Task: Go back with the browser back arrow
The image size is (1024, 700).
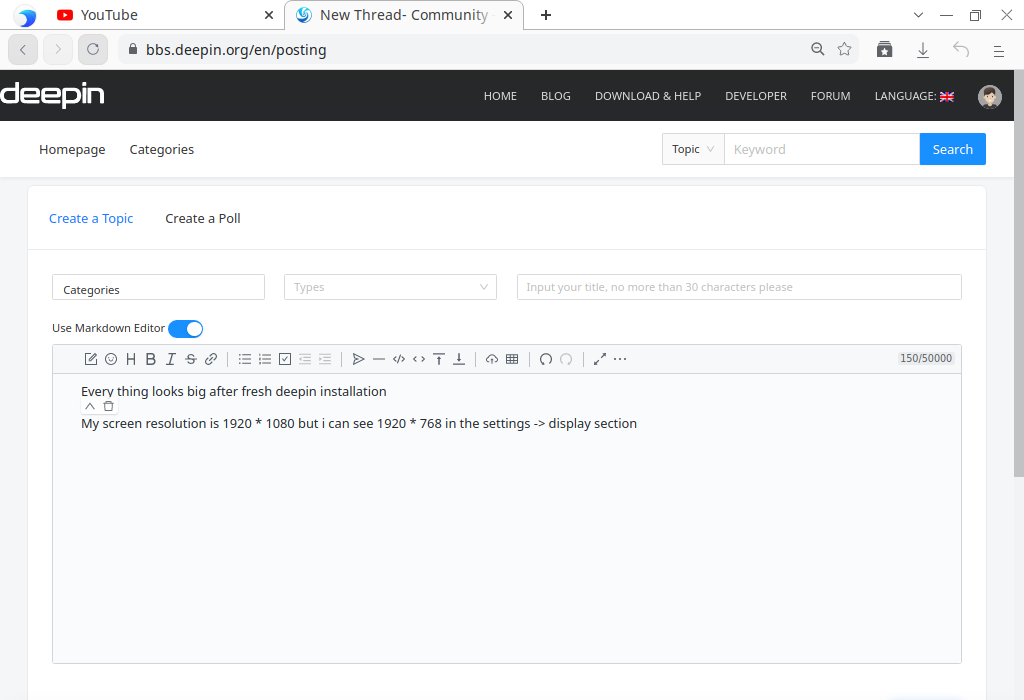Action: pos(23,50)
